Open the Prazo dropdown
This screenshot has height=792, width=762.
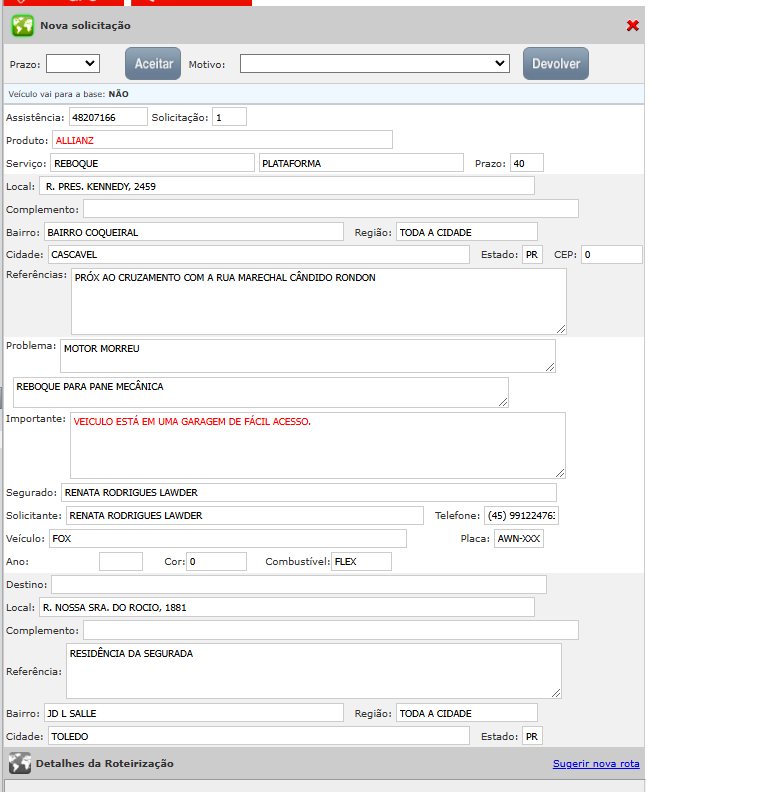point(73,64)
